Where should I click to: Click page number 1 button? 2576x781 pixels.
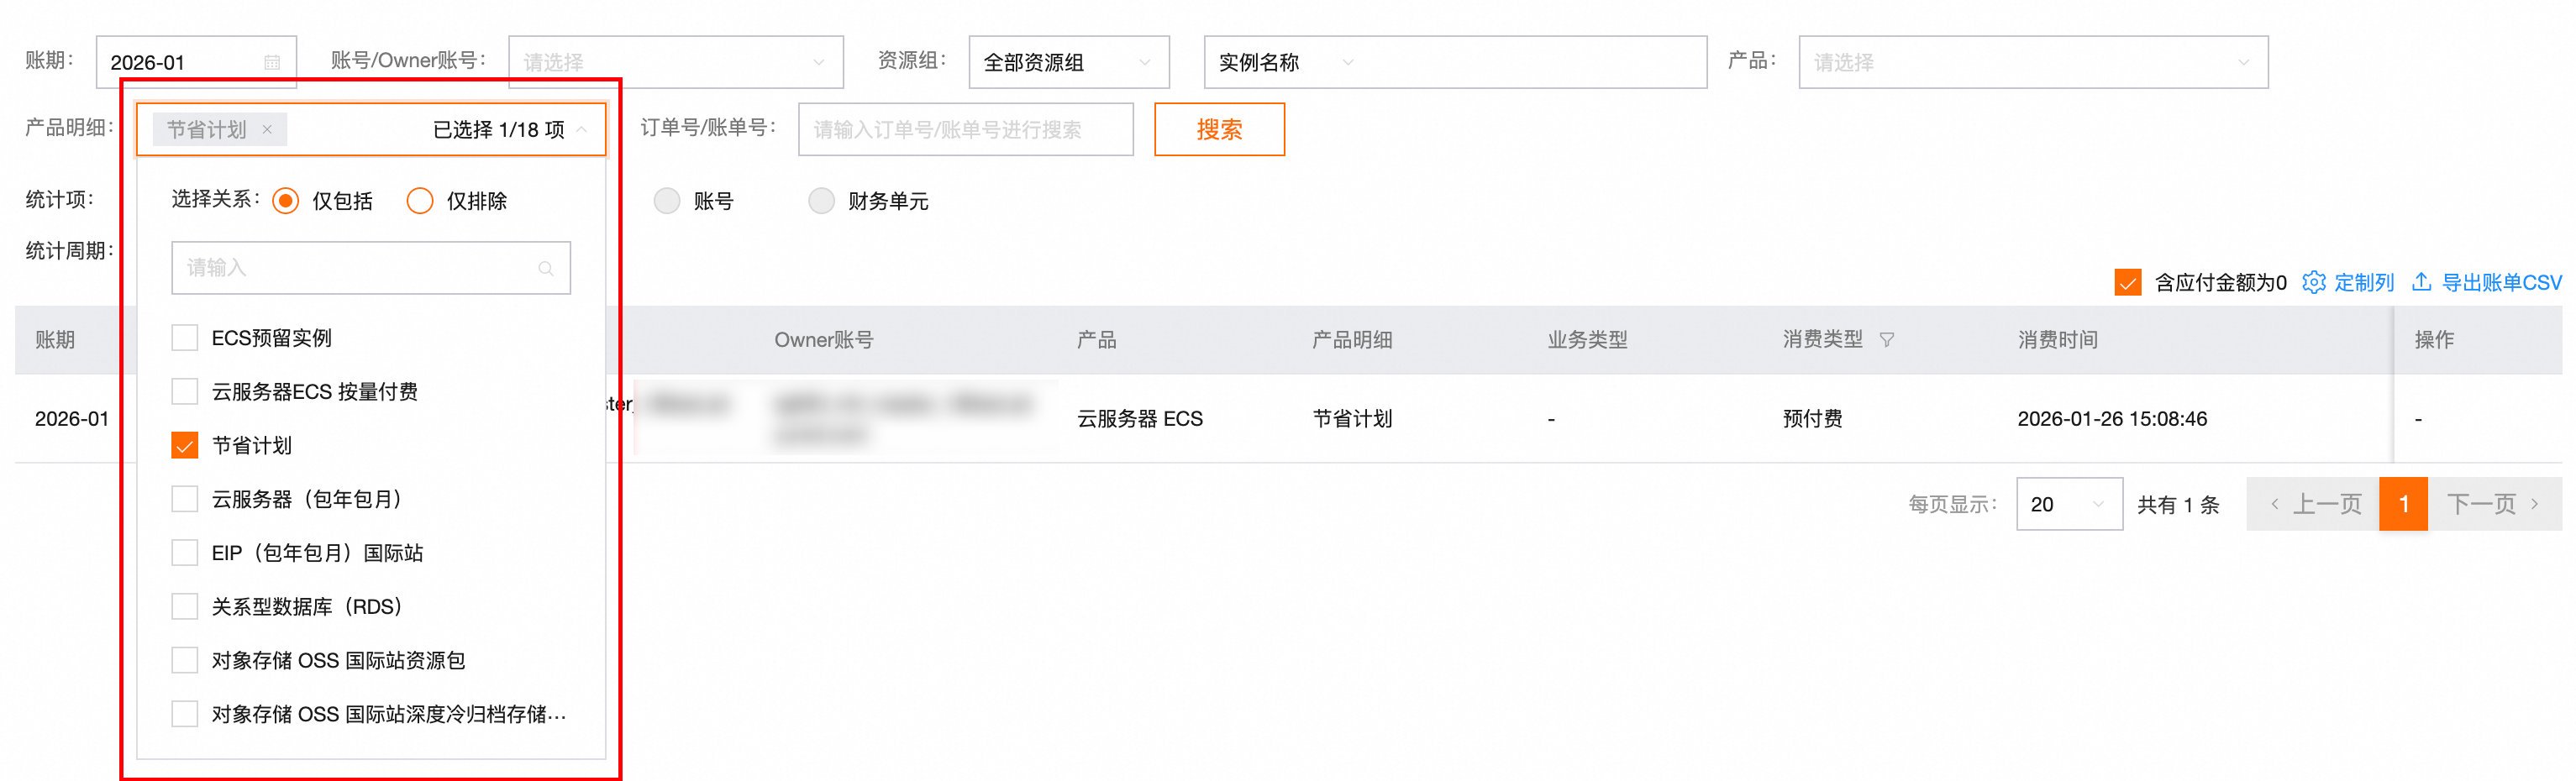click(2403, 504)
